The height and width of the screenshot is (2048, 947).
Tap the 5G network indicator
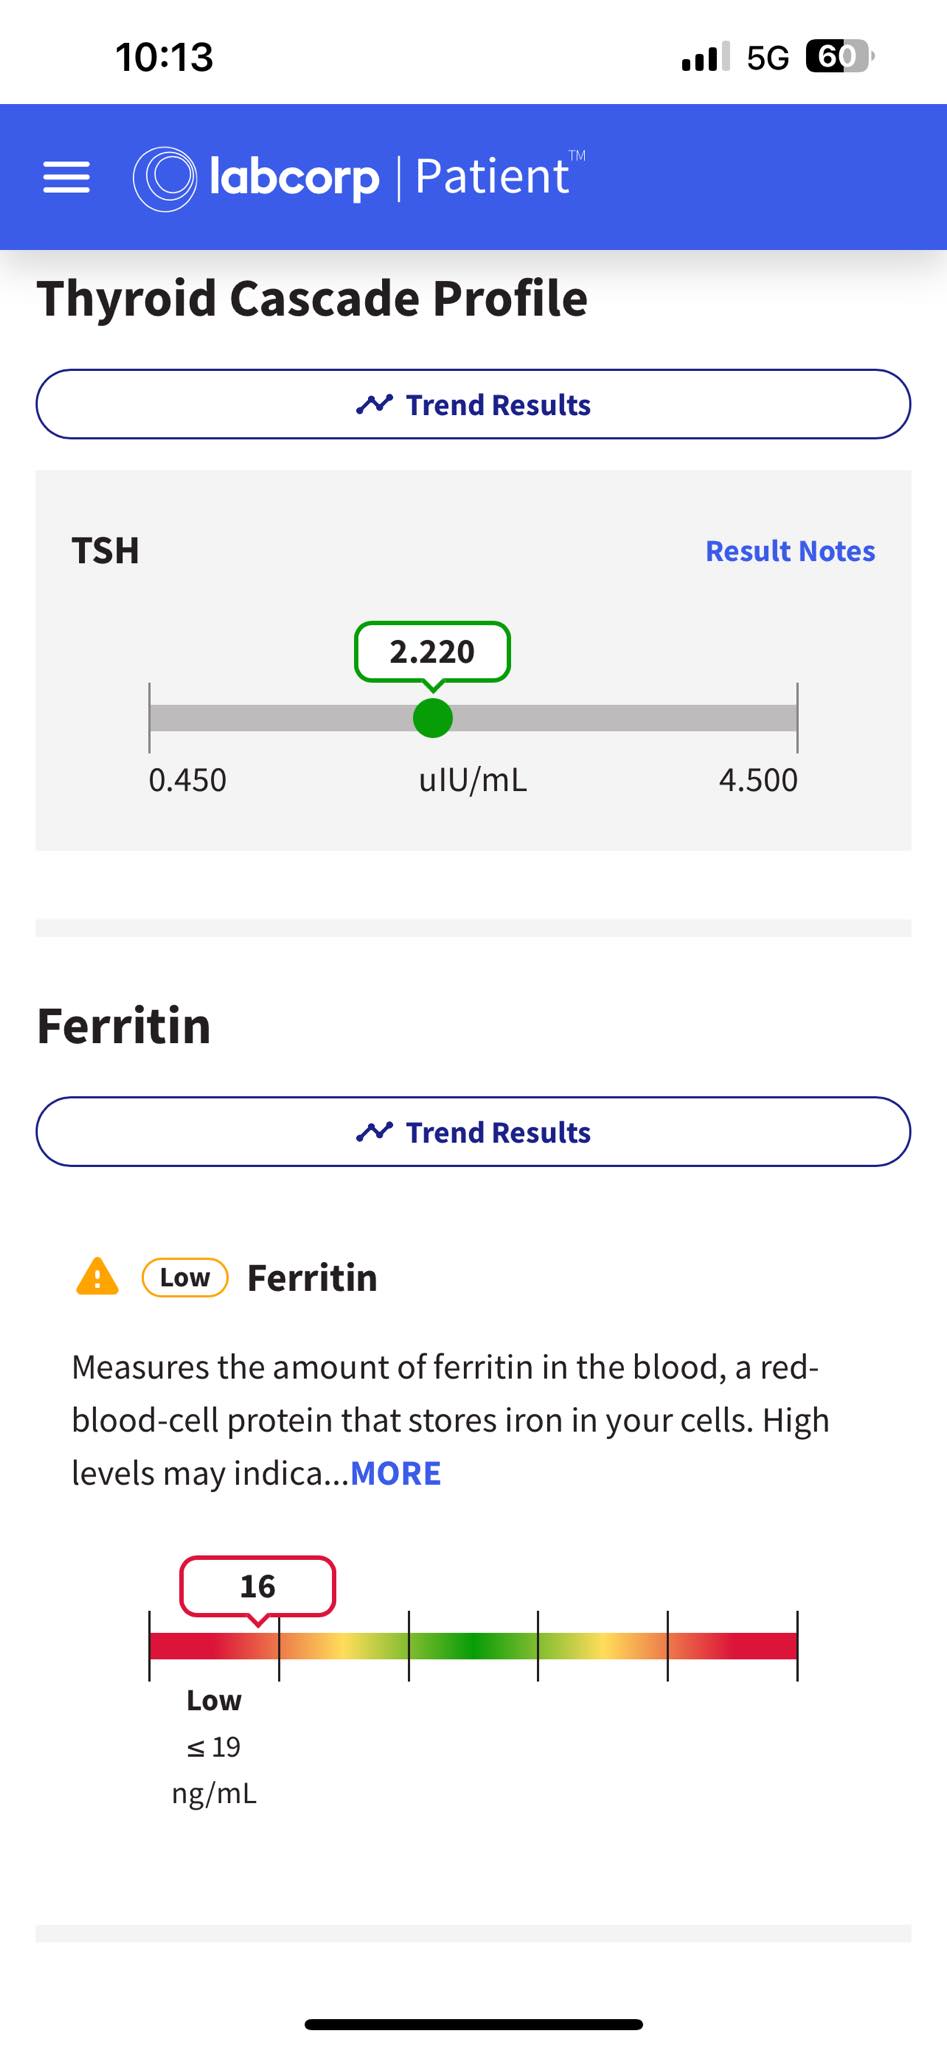pyautogui.click(x=768, y=58)
